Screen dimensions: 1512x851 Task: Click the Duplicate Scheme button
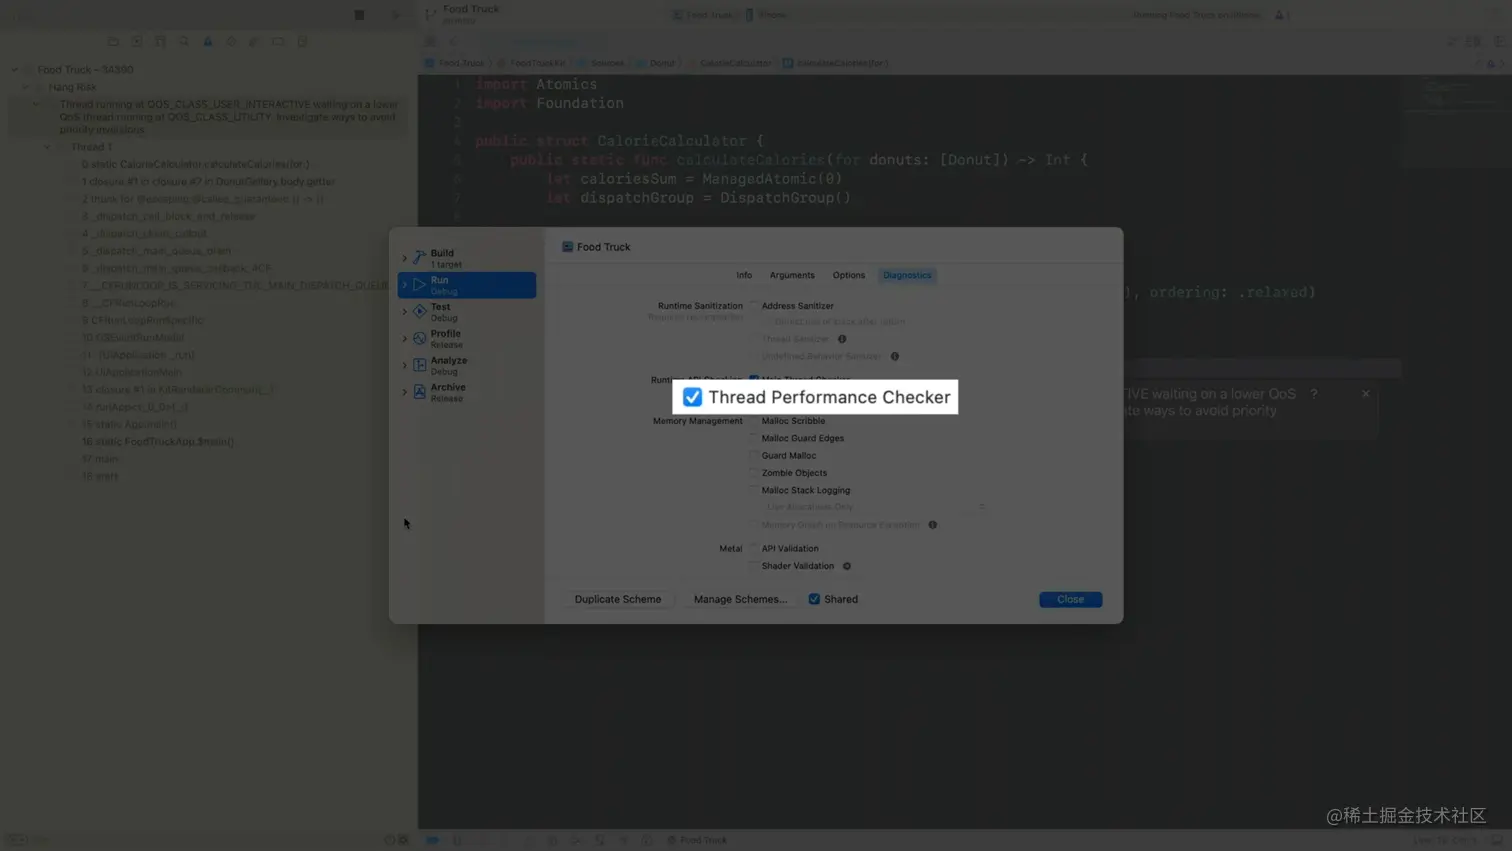(618, 599)
